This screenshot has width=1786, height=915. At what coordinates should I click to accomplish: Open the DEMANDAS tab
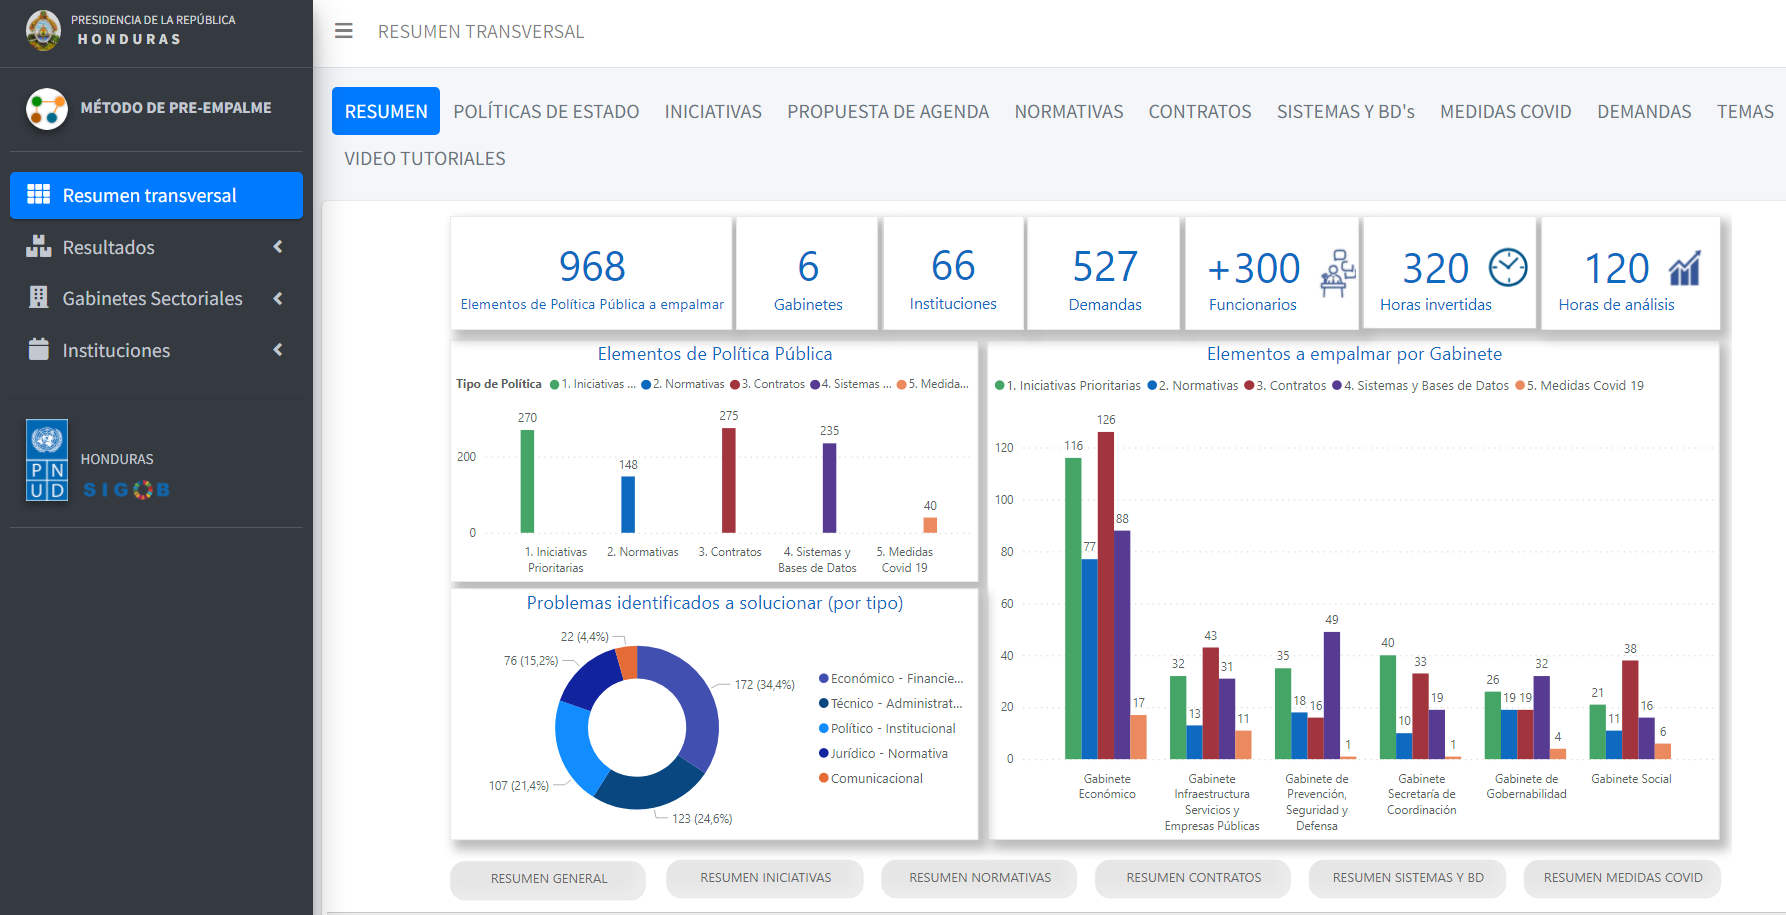click(1644, 111)
